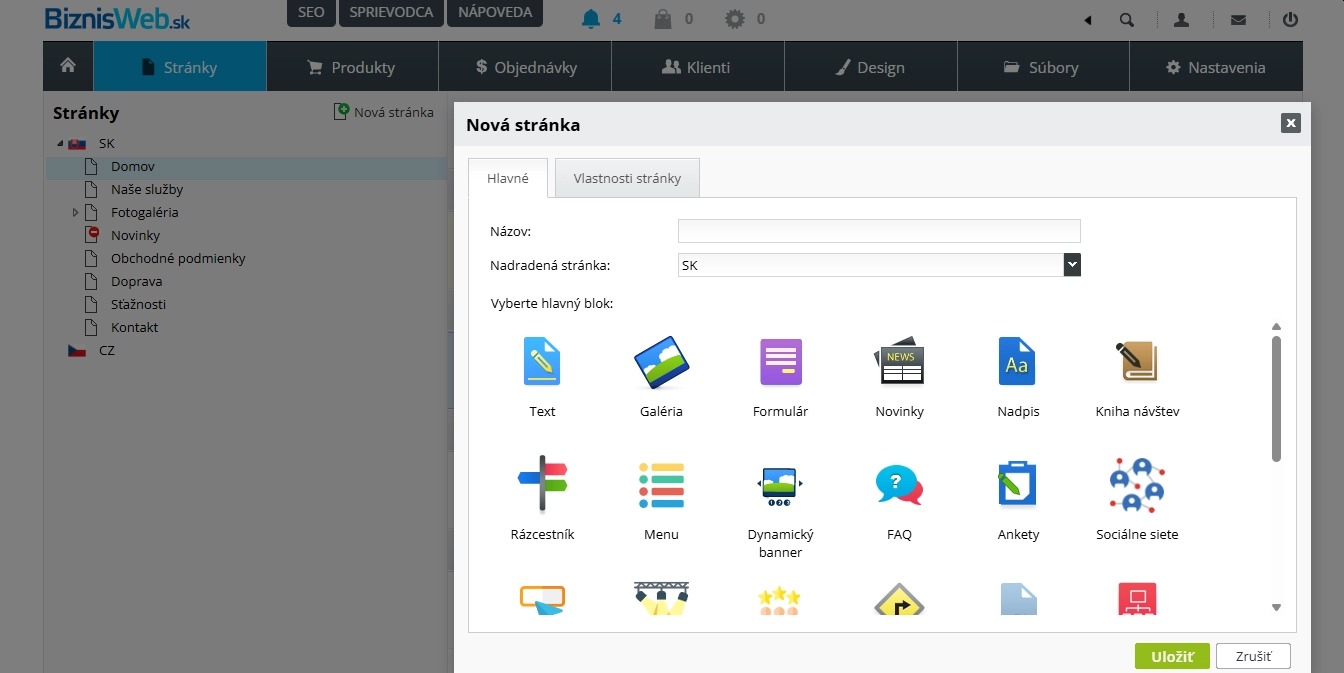Choose the Kniha návštev block icon

(1137, 362)
